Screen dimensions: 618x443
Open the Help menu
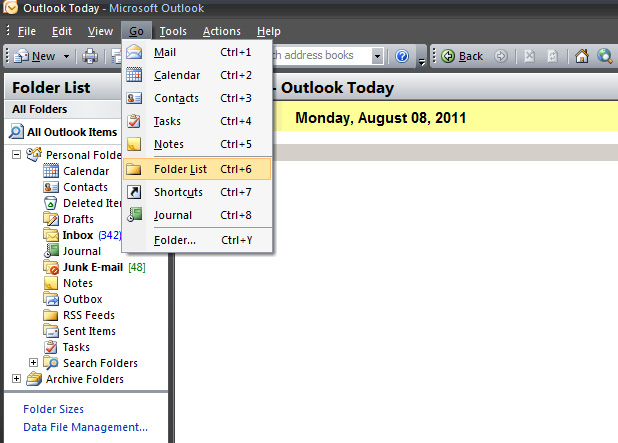(x=268, y=31)
